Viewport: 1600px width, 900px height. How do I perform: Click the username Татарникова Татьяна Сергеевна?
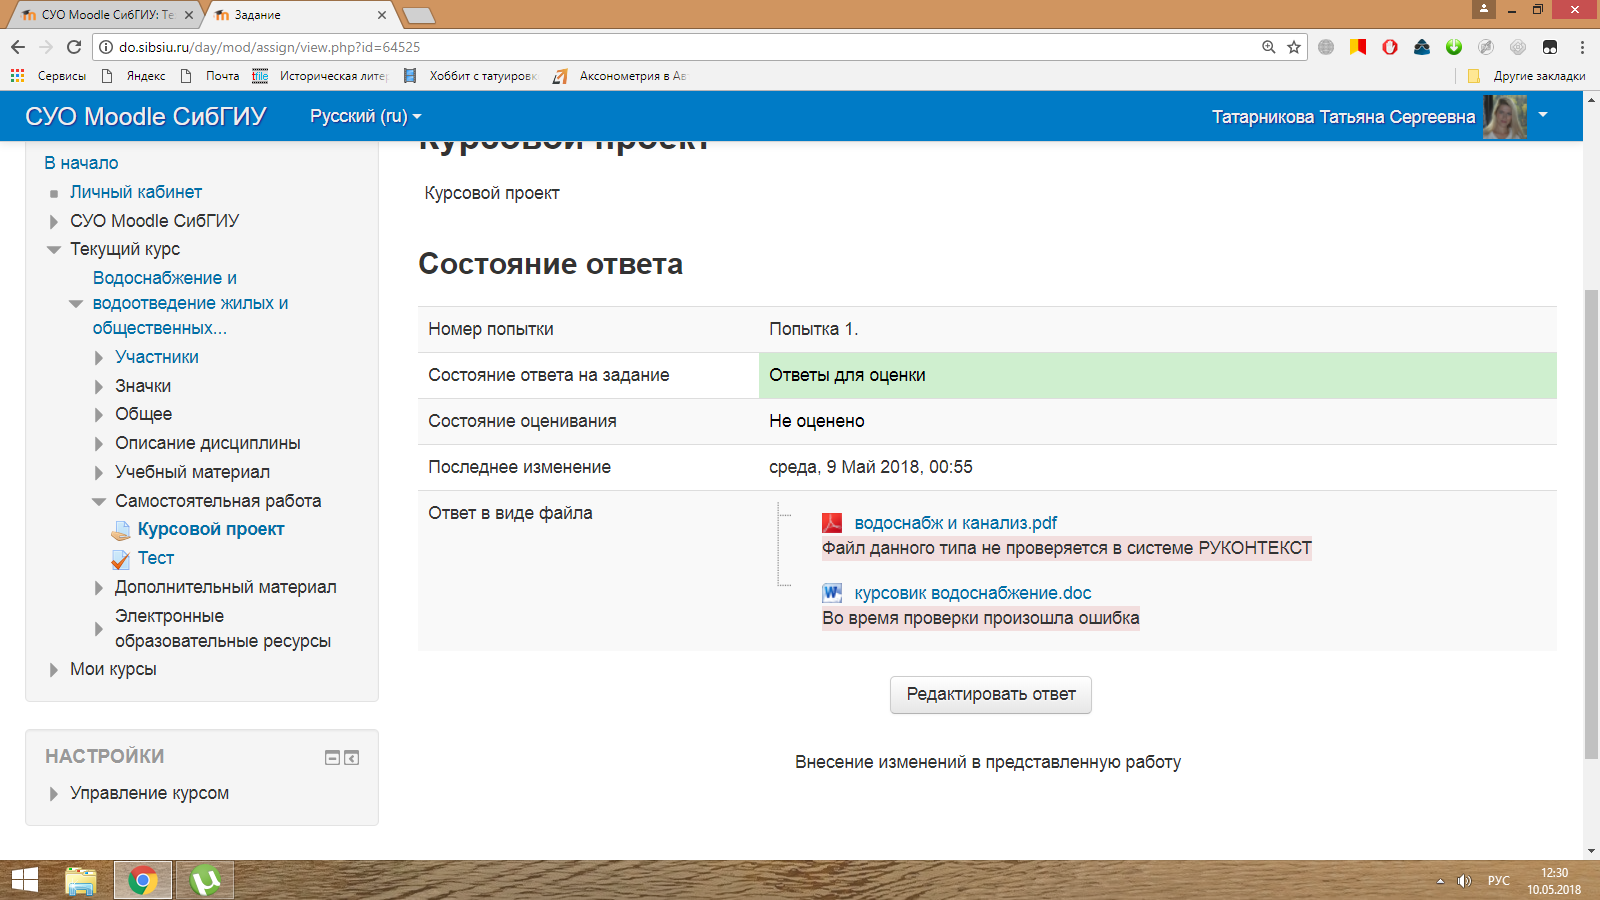point(1343,117)
